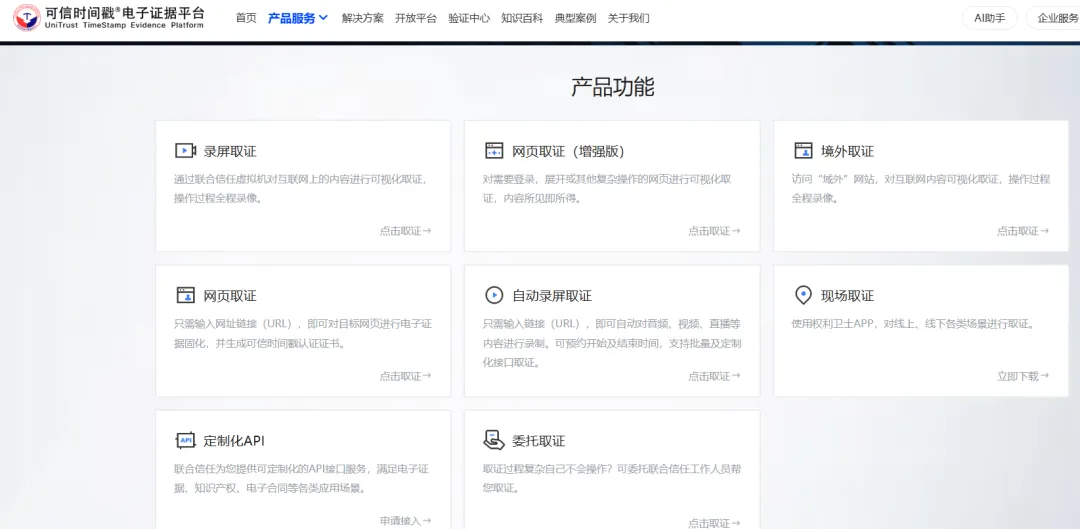1080x529 pixels.
Task: Open the 典型案例 nav item
Action: coord(575,19)
